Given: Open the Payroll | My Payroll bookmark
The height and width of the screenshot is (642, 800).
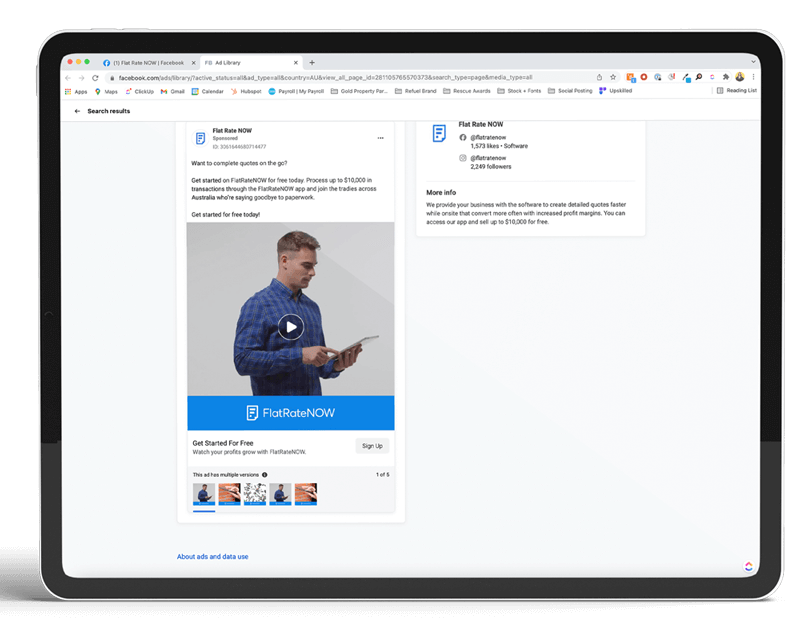Looking at the screenshot, I should coord(296,91).
